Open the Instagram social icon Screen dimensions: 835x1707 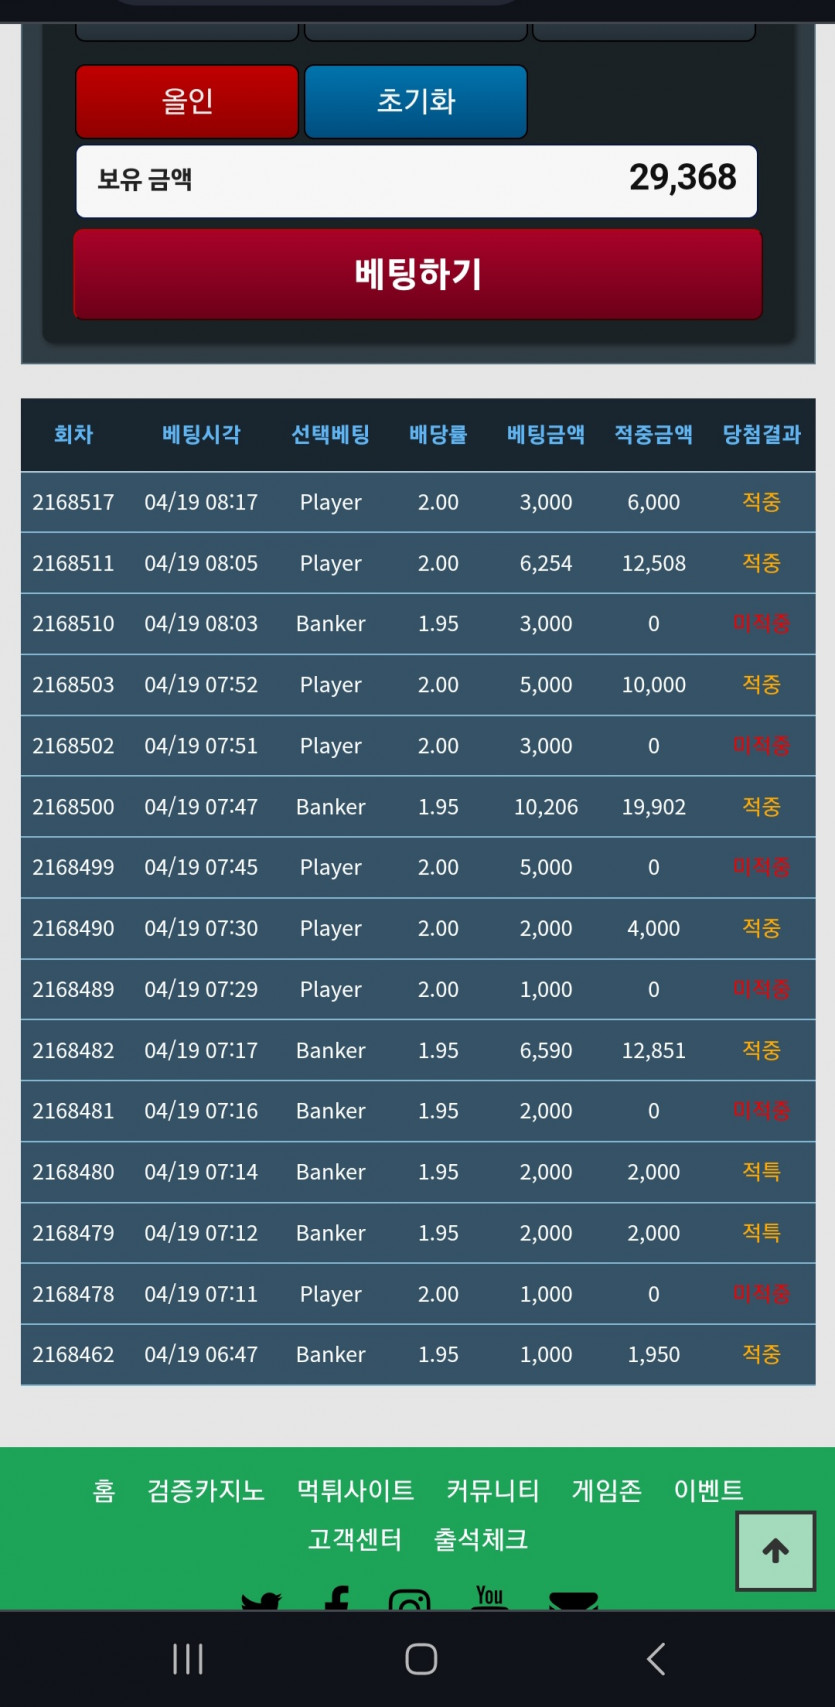(410, 1600)
